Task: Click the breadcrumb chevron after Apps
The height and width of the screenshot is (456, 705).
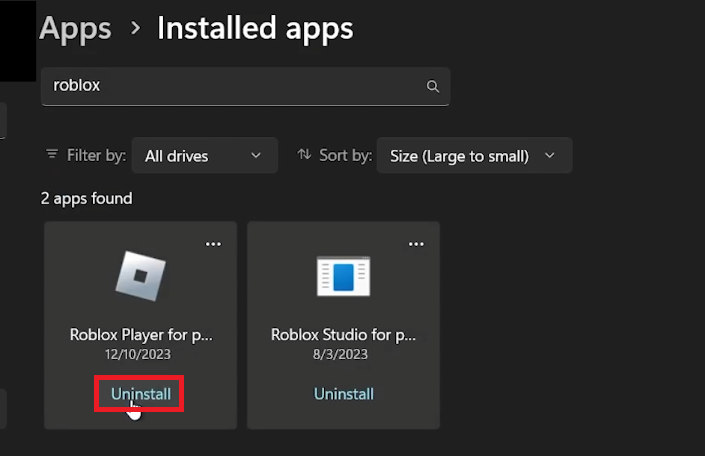Action: click(135, 28)
